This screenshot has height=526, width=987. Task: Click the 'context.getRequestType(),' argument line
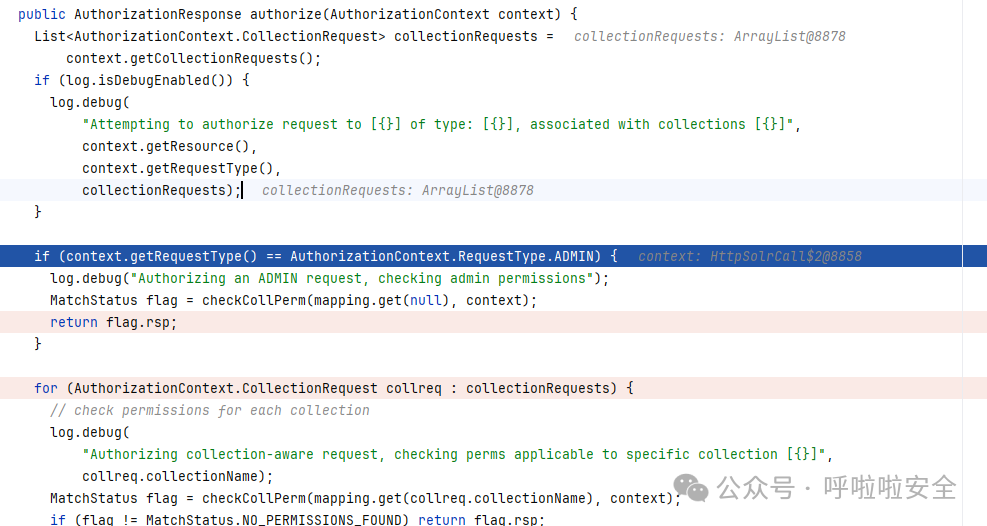click(181, 169)
